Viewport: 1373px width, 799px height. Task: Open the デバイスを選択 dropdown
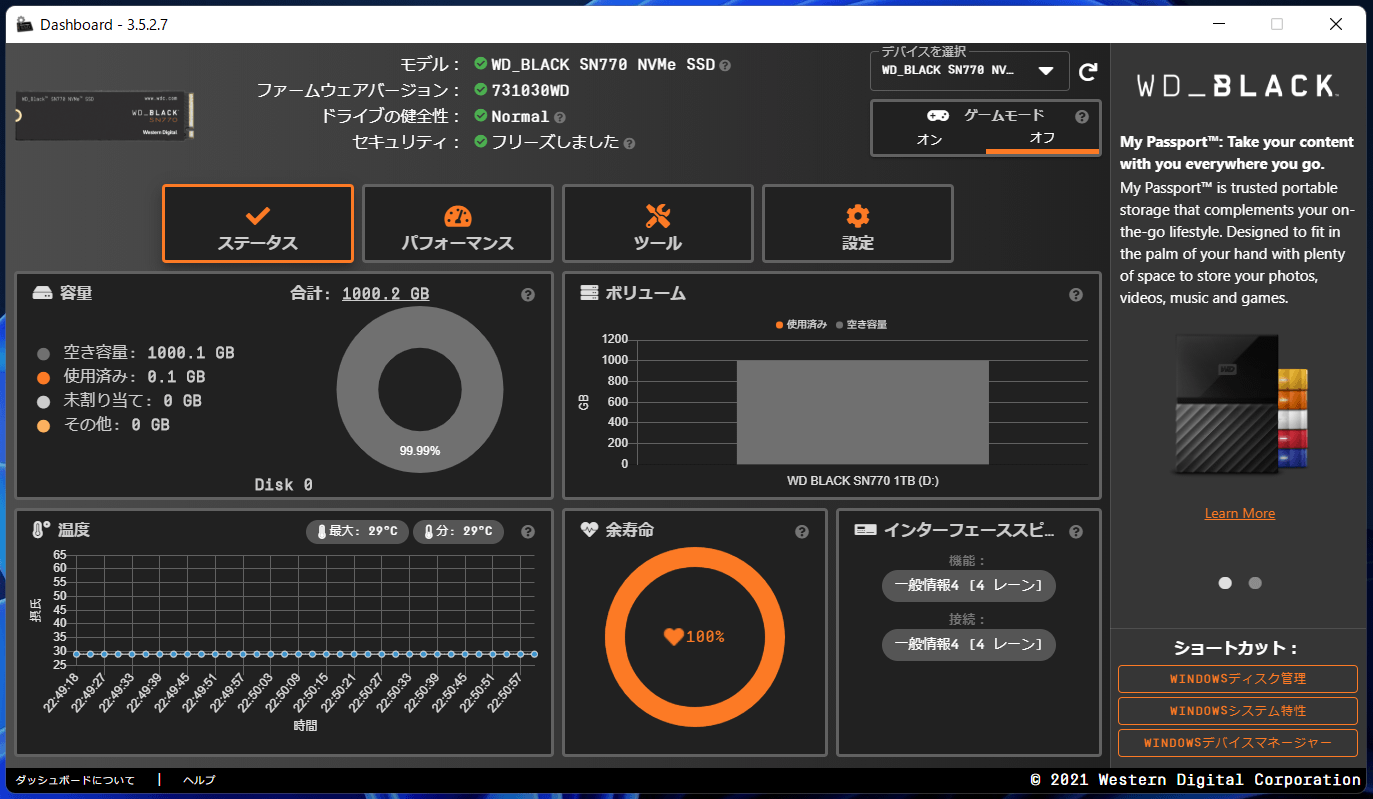tap(970, 72)
